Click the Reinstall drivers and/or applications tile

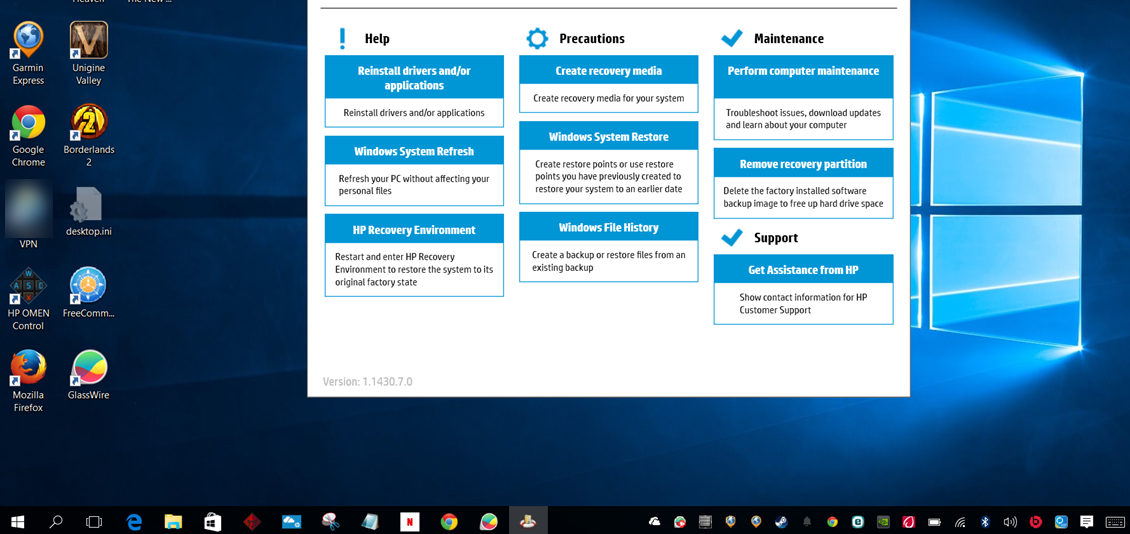[414, 78]
